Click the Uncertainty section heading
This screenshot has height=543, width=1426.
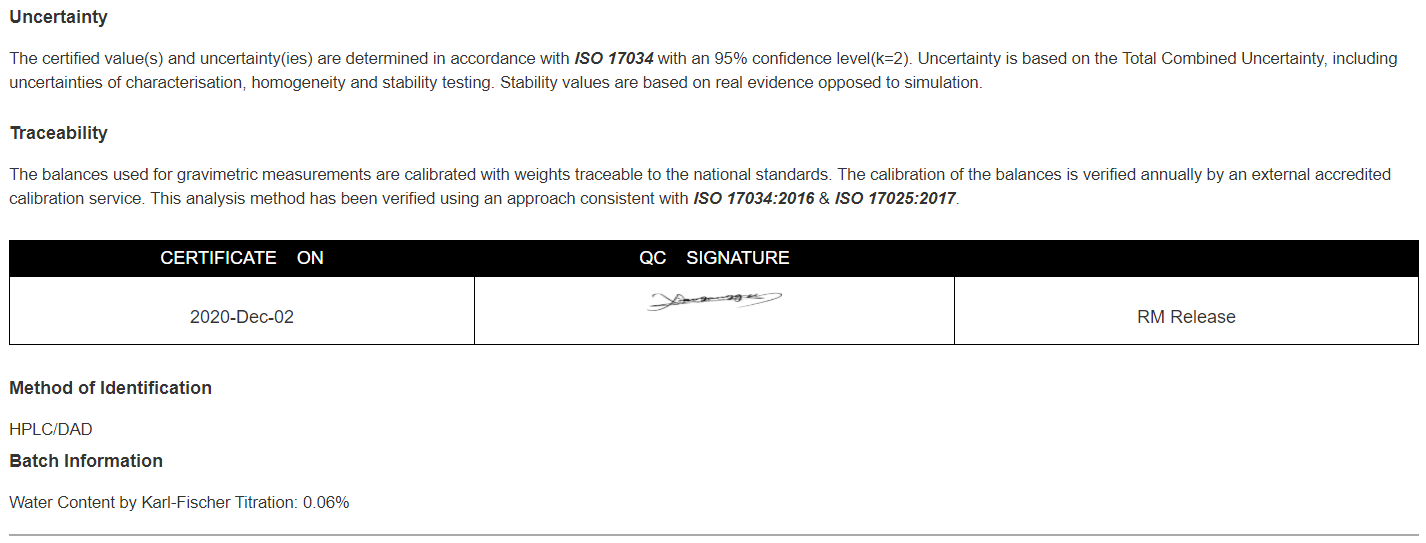point(58,17)
